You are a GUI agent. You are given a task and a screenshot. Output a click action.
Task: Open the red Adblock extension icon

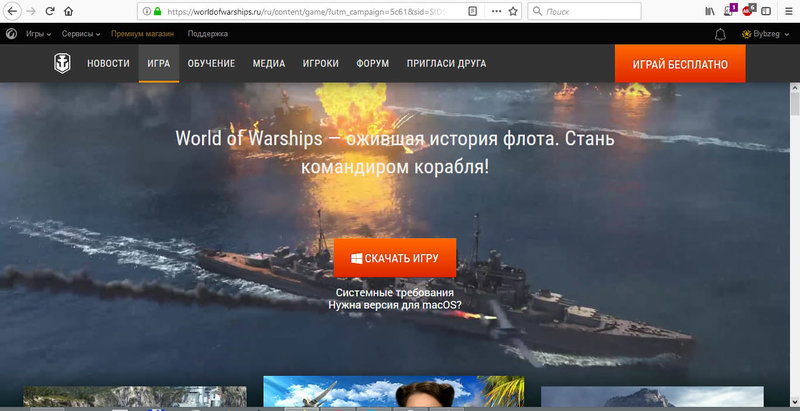748,10
